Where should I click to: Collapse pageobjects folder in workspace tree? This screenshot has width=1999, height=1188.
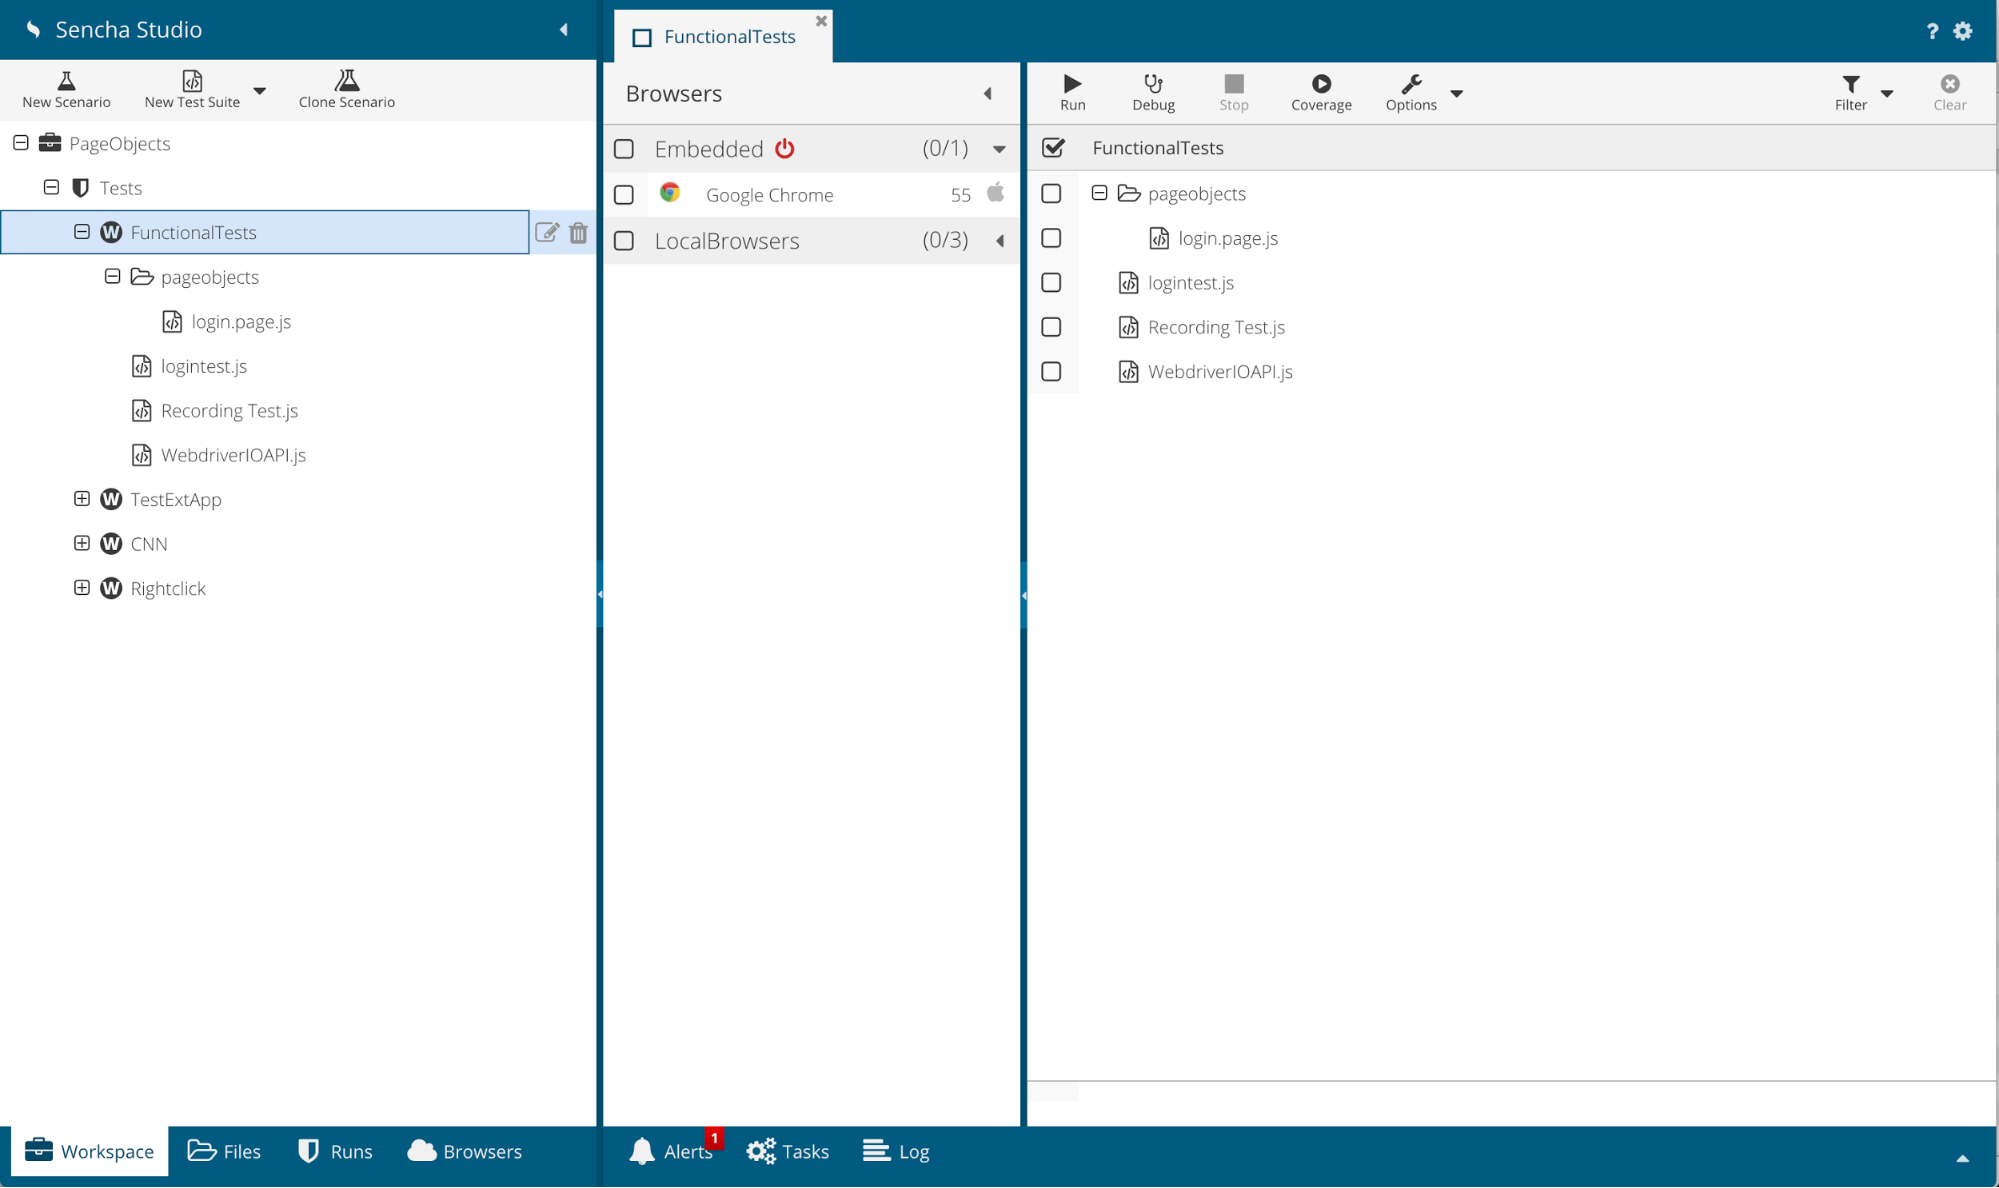coord(112,276)
